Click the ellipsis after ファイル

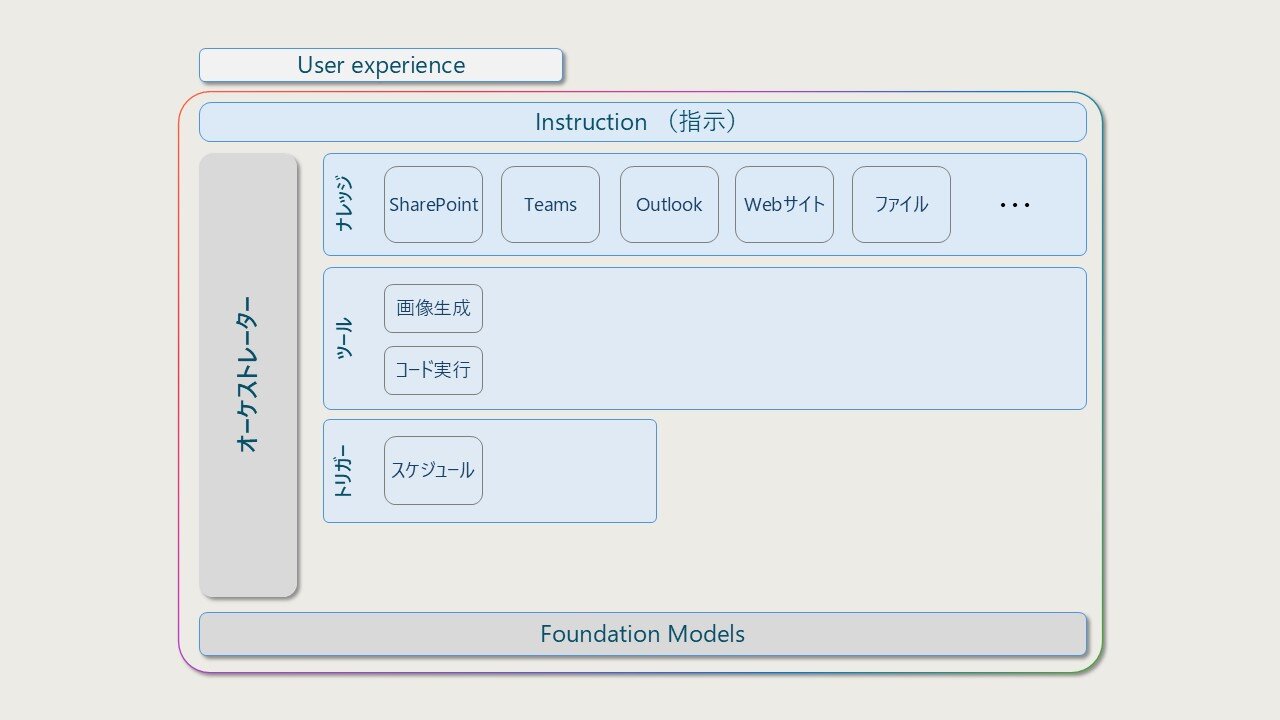click(x=1015, y=205)
